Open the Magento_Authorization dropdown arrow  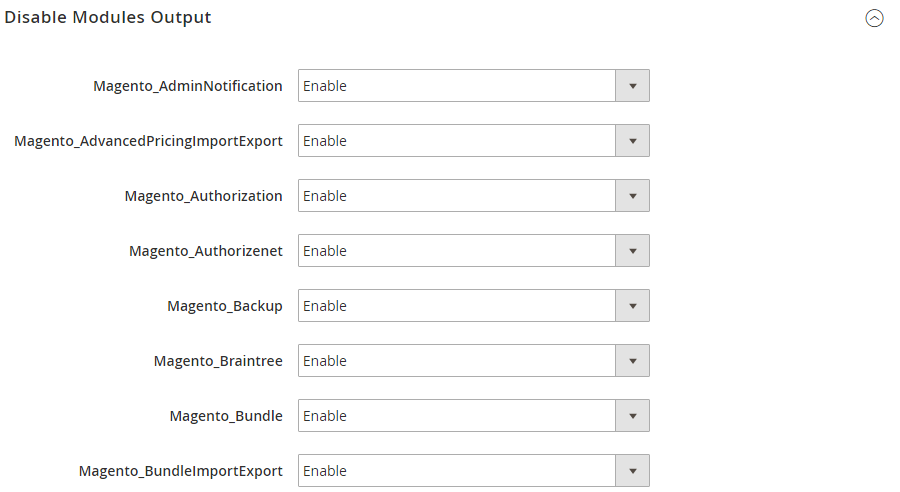click(633, 196)
